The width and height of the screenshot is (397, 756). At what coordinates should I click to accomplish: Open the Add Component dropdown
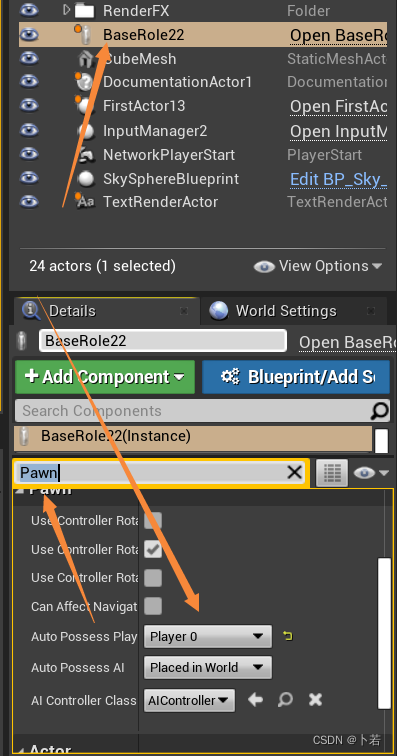[105, 377]
